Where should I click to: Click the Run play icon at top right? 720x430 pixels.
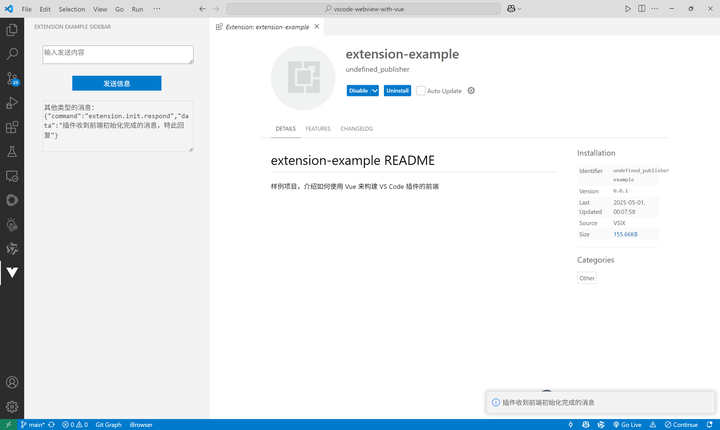628,9
